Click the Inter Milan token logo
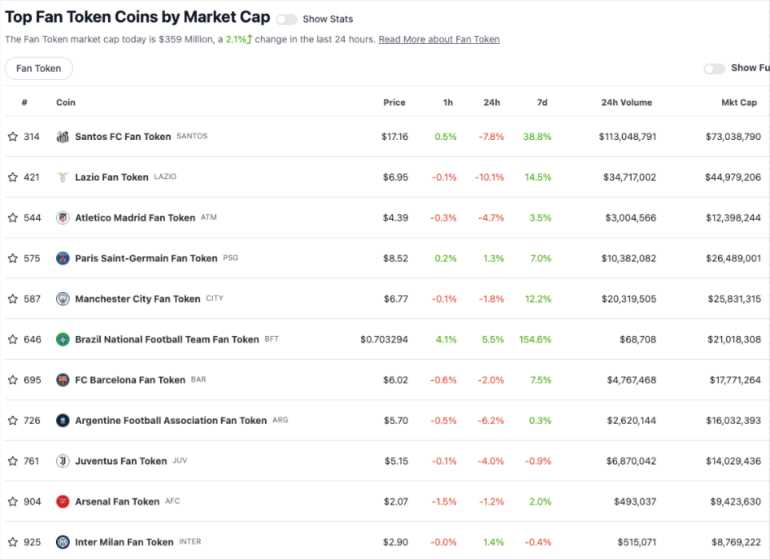 click(63, 542)
